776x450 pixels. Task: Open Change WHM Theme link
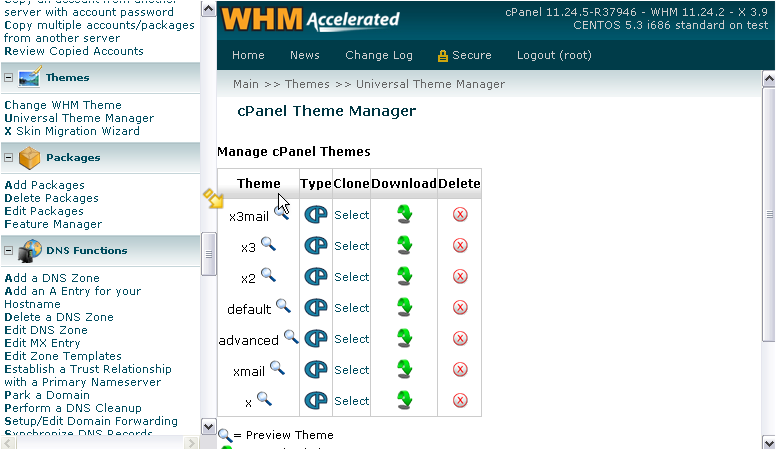(63, 105)
